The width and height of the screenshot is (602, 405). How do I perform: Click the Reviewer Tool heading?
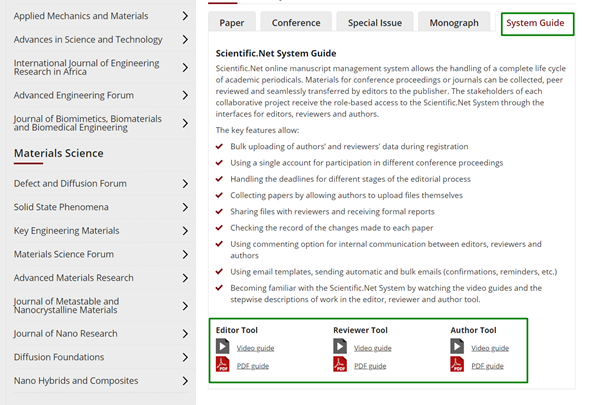coord(361,330)
